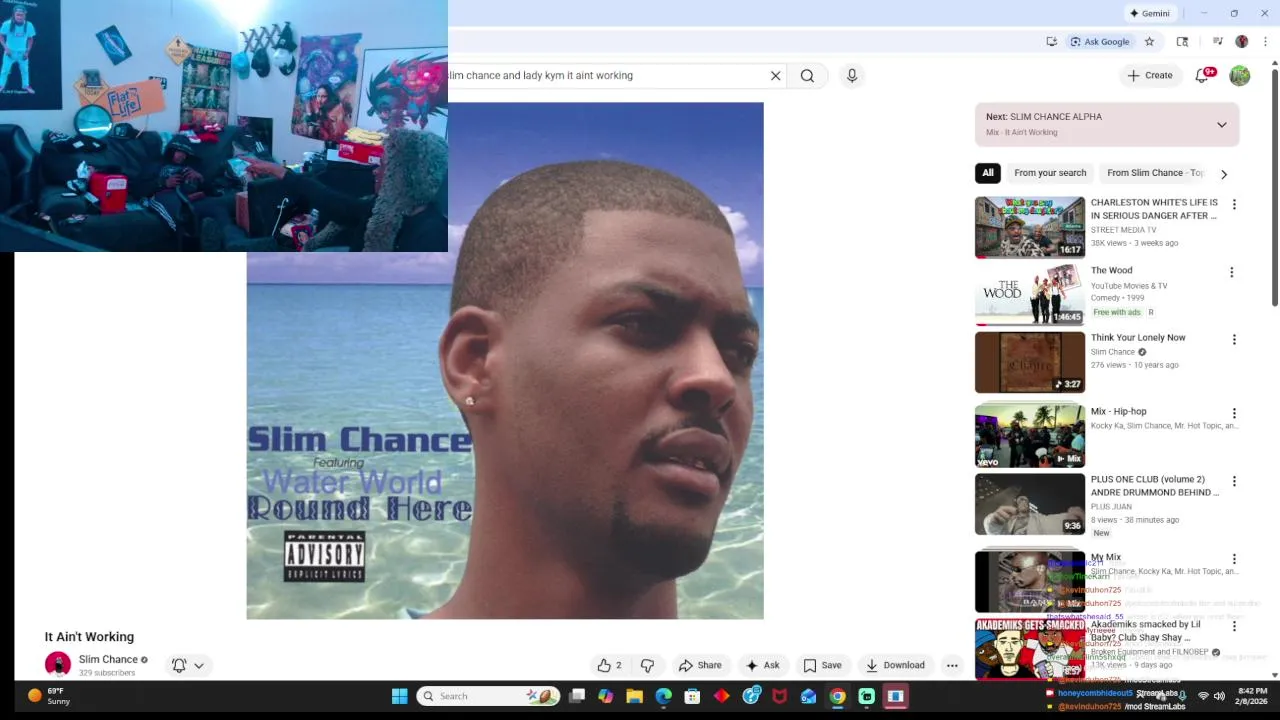1280x720 pixels.
Task: Open File Explorer from taskbar
Action: pyautogui.click(x=635, y=696)
